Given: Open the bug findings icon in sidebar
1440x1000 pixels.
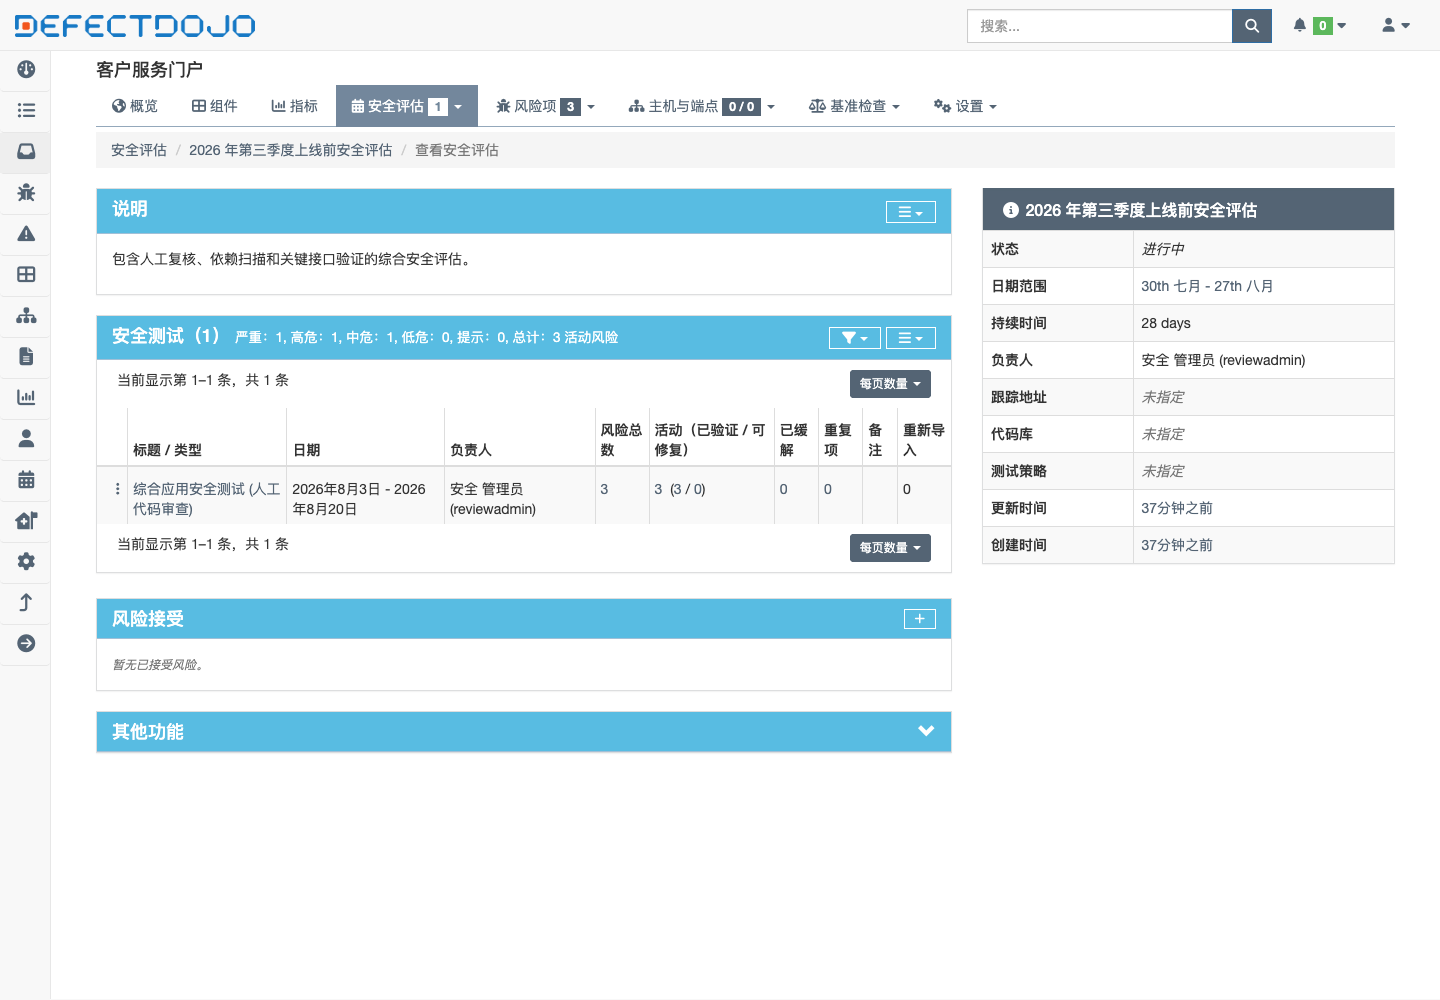Looking at the screenshot, I should [26, 192].
